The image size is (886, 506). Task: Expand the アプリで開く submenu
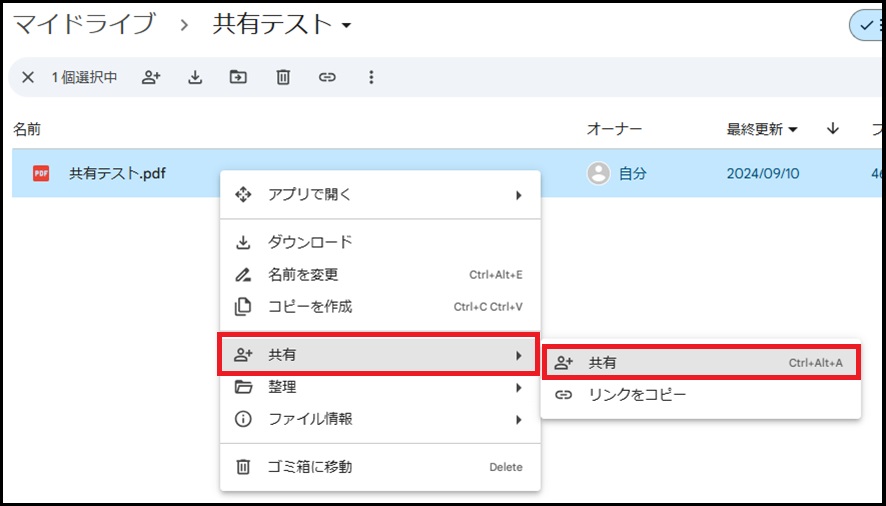(x=379, y=195)
